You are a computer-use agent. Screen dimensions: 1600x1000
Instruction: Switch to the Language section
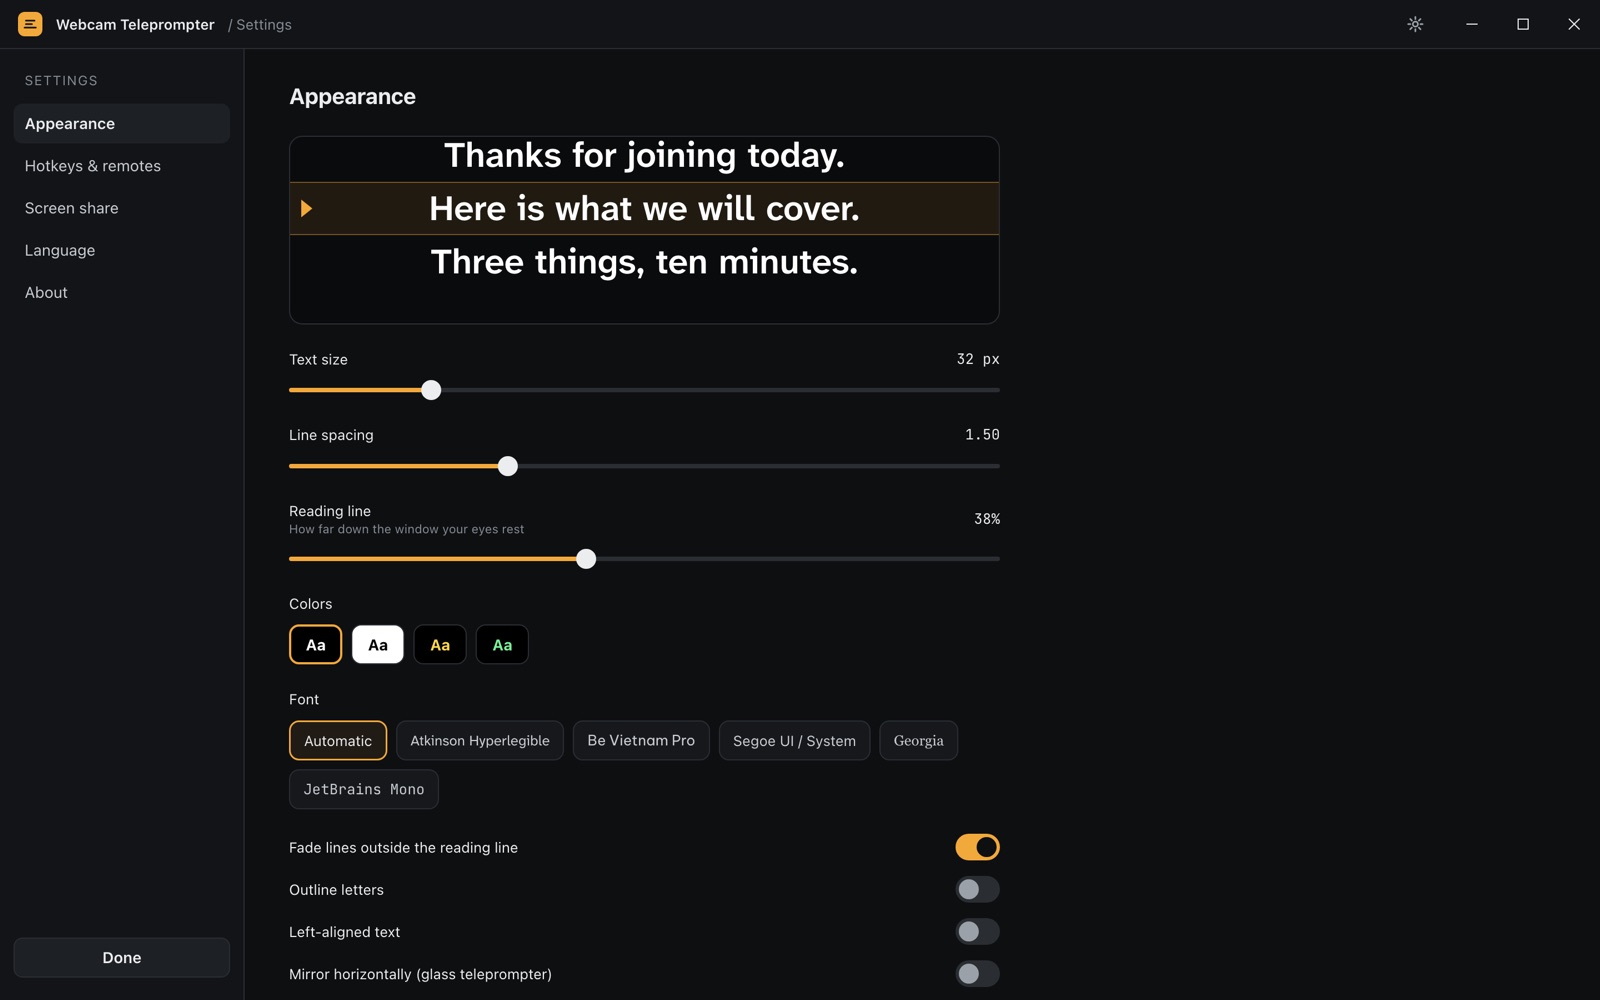pos(122,250)
